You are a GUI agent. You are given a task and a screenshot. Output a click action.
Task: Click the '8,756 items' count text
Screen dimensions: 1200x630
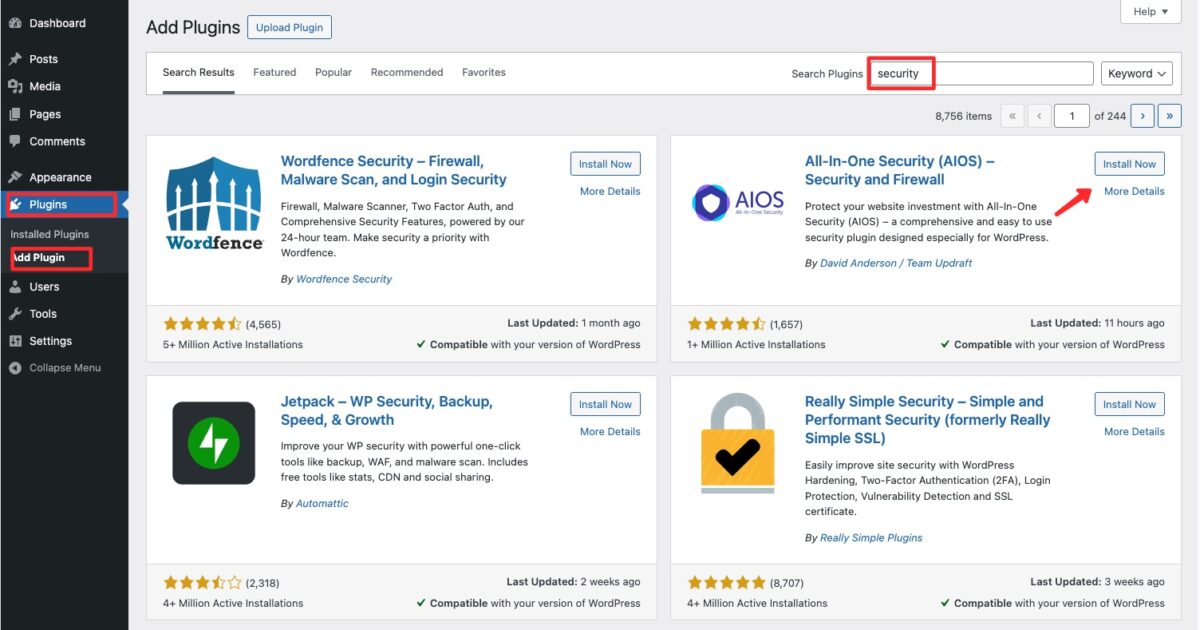pos(964,116)
